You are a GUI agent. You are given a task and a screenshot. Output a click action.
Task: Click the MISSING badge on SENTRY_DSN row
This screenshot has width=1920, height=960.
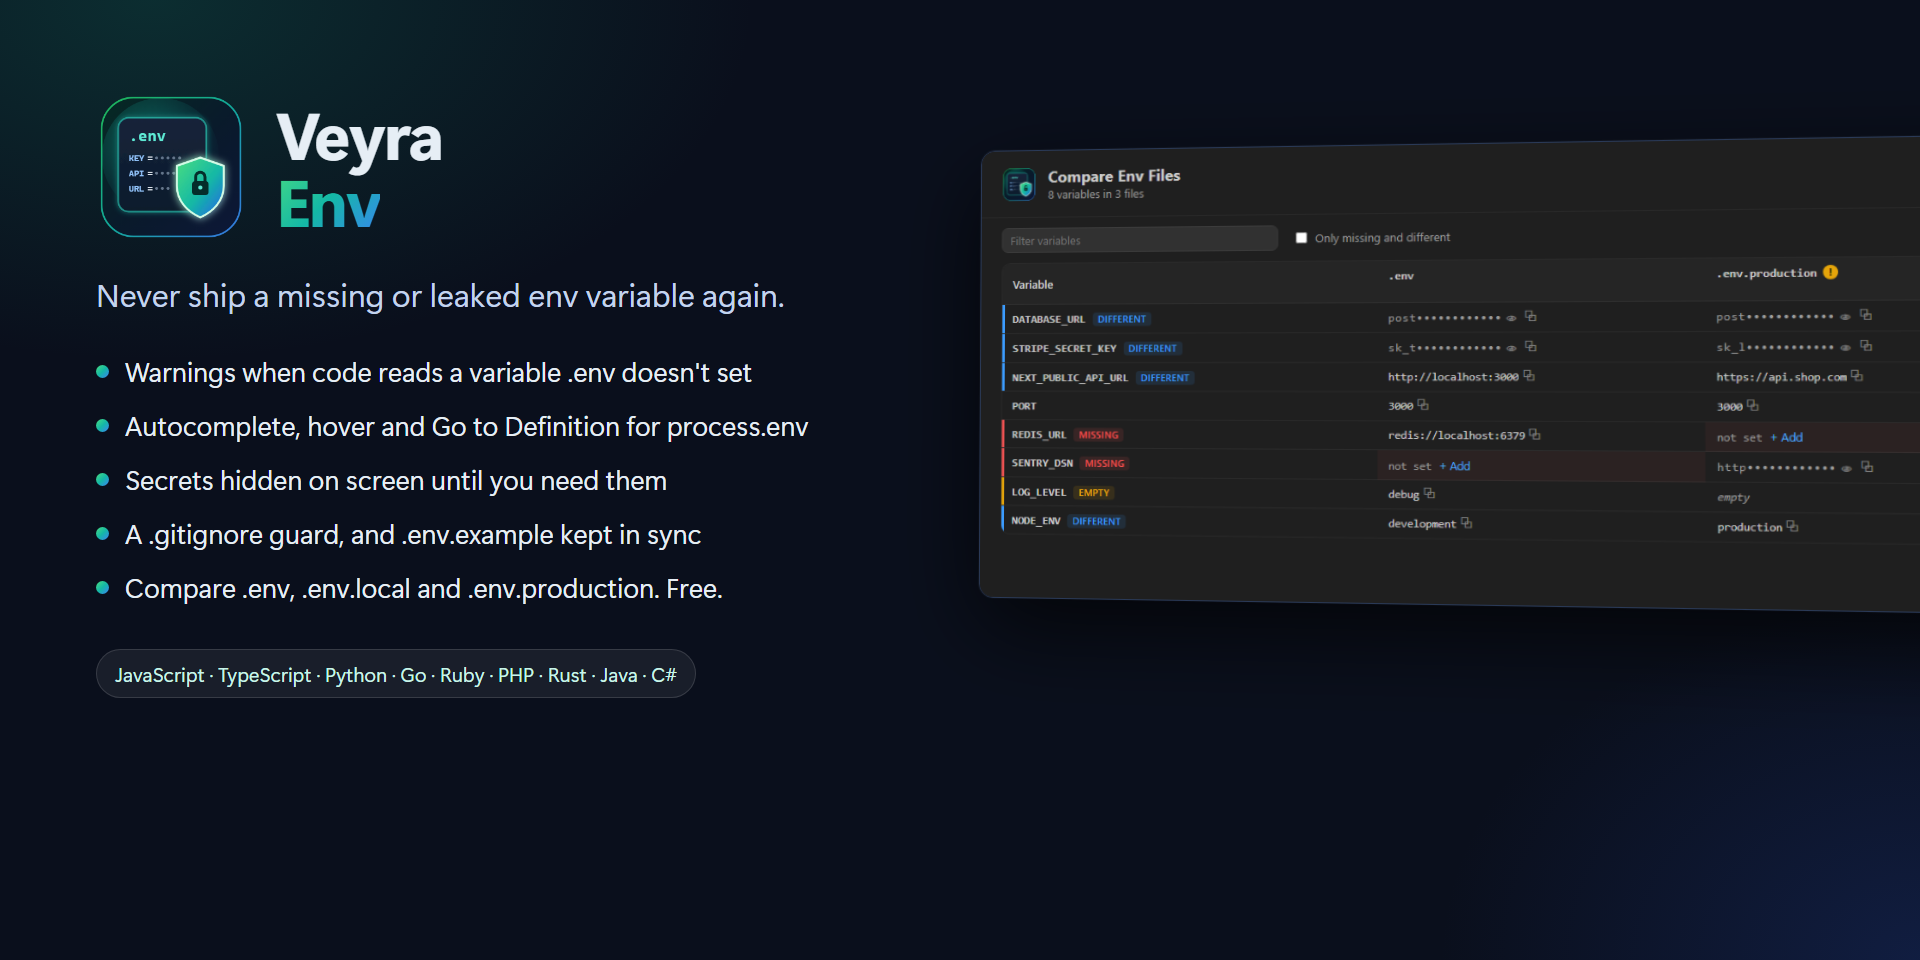coord(1104,463)
